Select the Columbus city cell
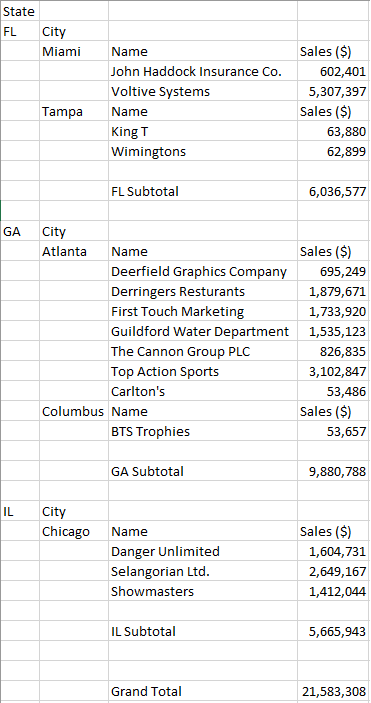This screenshot has width=371, height=703. point(74,411)
